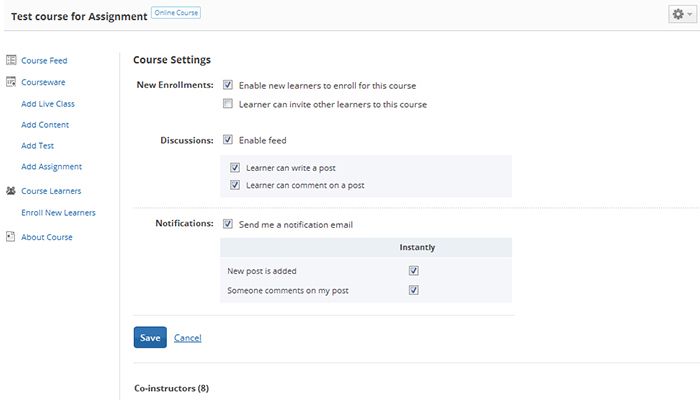
Task: Check 'Learner can invite other learners' box
Action: 228,104
